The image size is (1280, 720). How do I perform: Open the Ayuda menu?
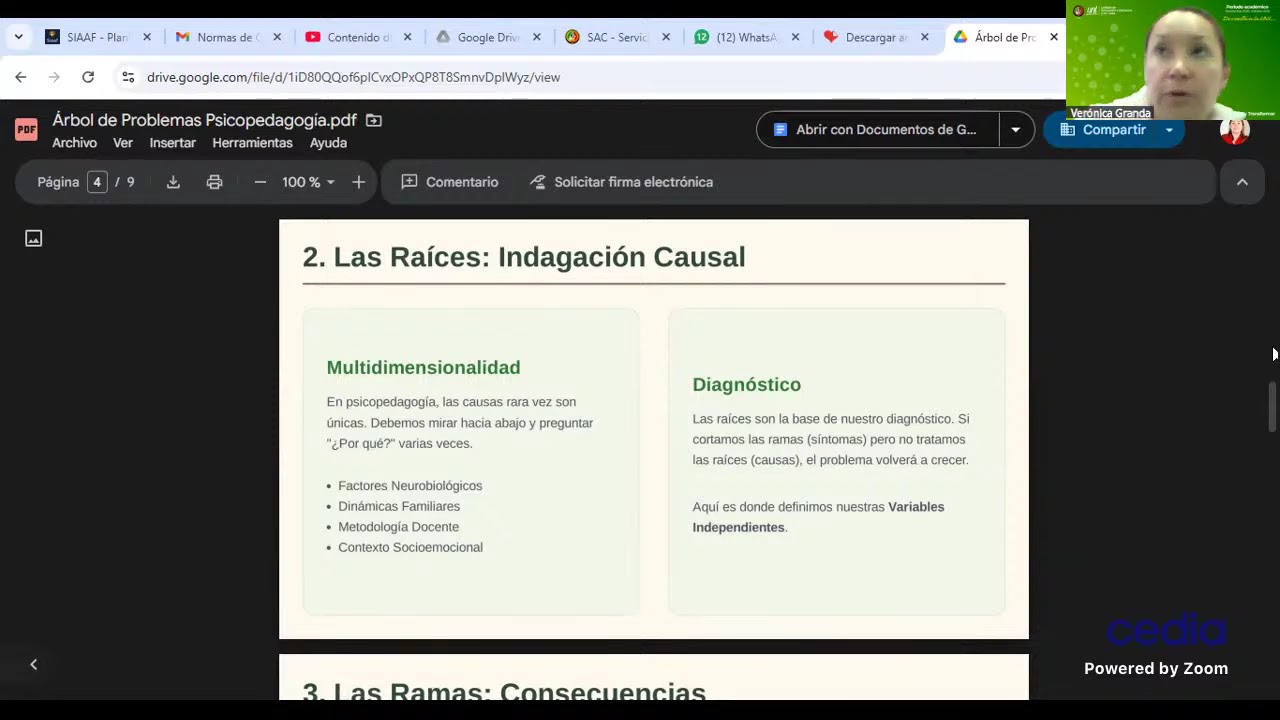328,143
